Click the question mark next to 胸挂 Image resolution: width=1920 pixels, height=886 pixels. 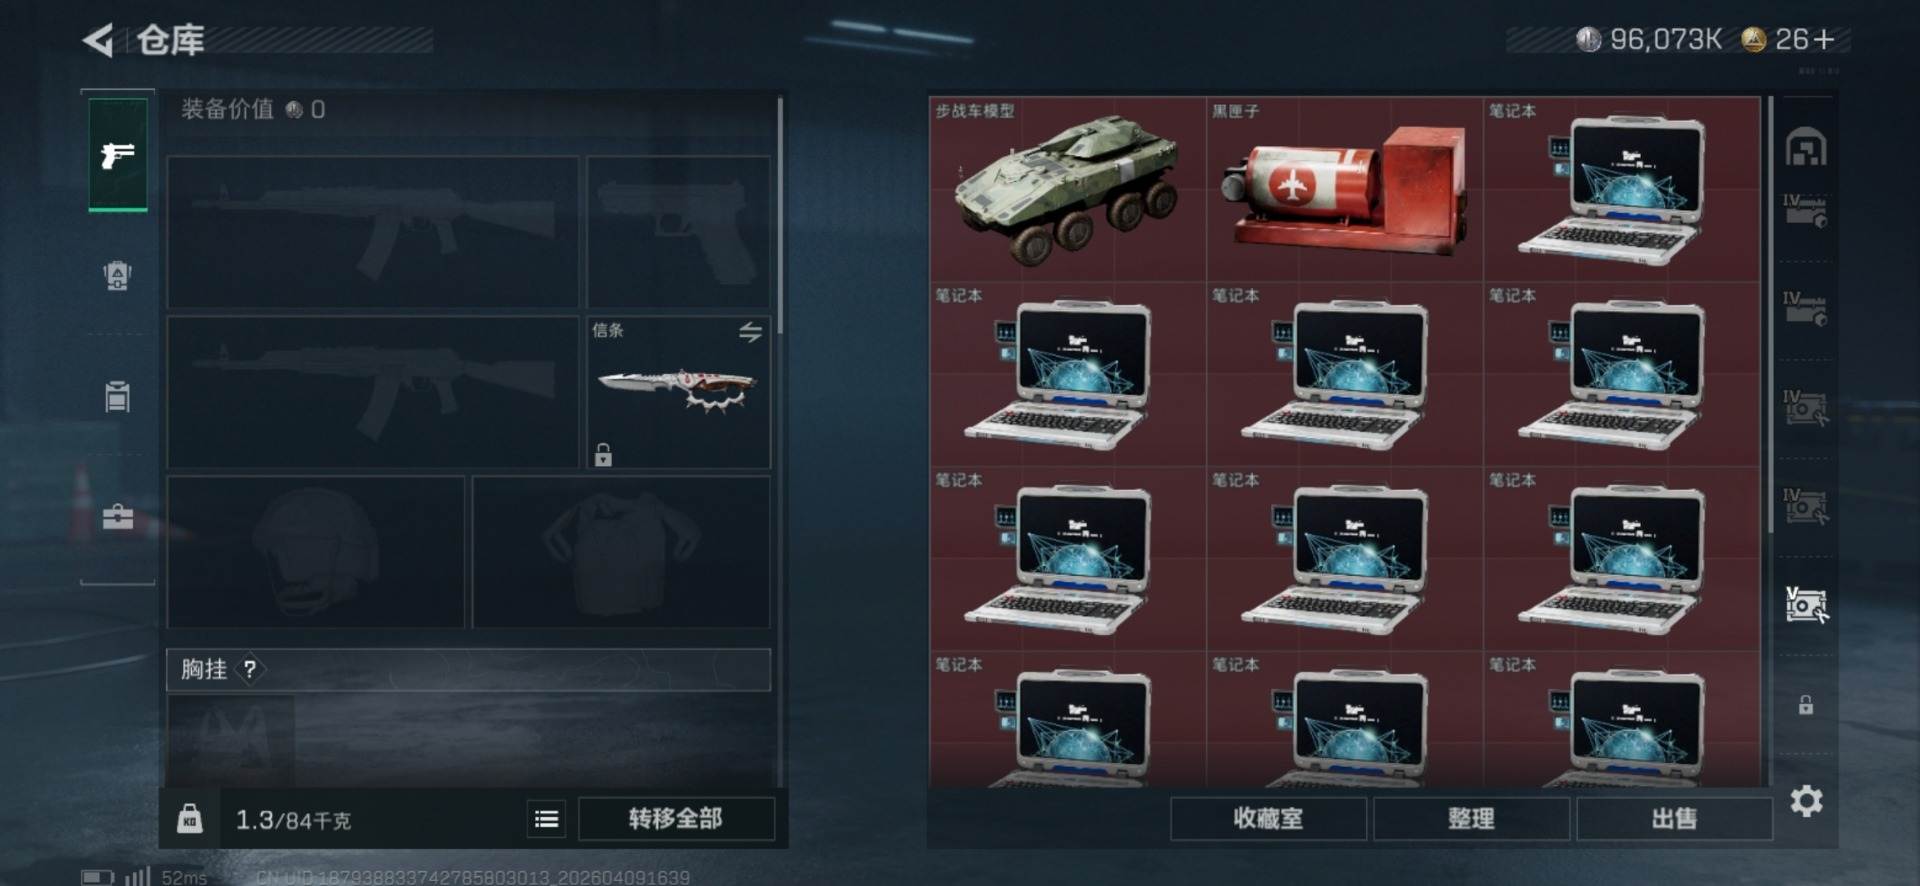tap(250, 669)
